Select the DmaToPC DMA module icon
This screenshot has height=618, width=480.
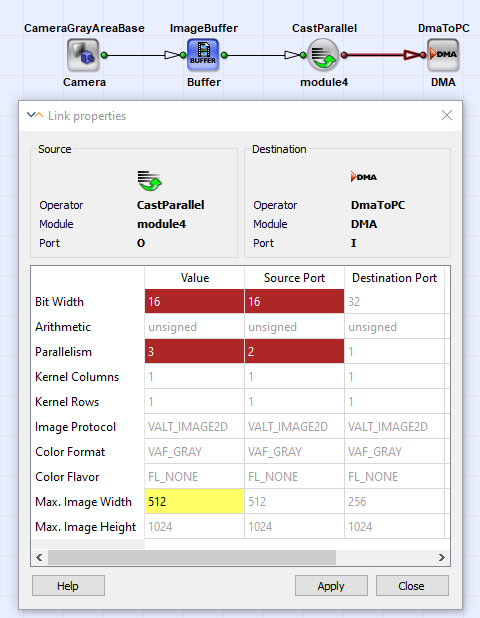point(443,55)
